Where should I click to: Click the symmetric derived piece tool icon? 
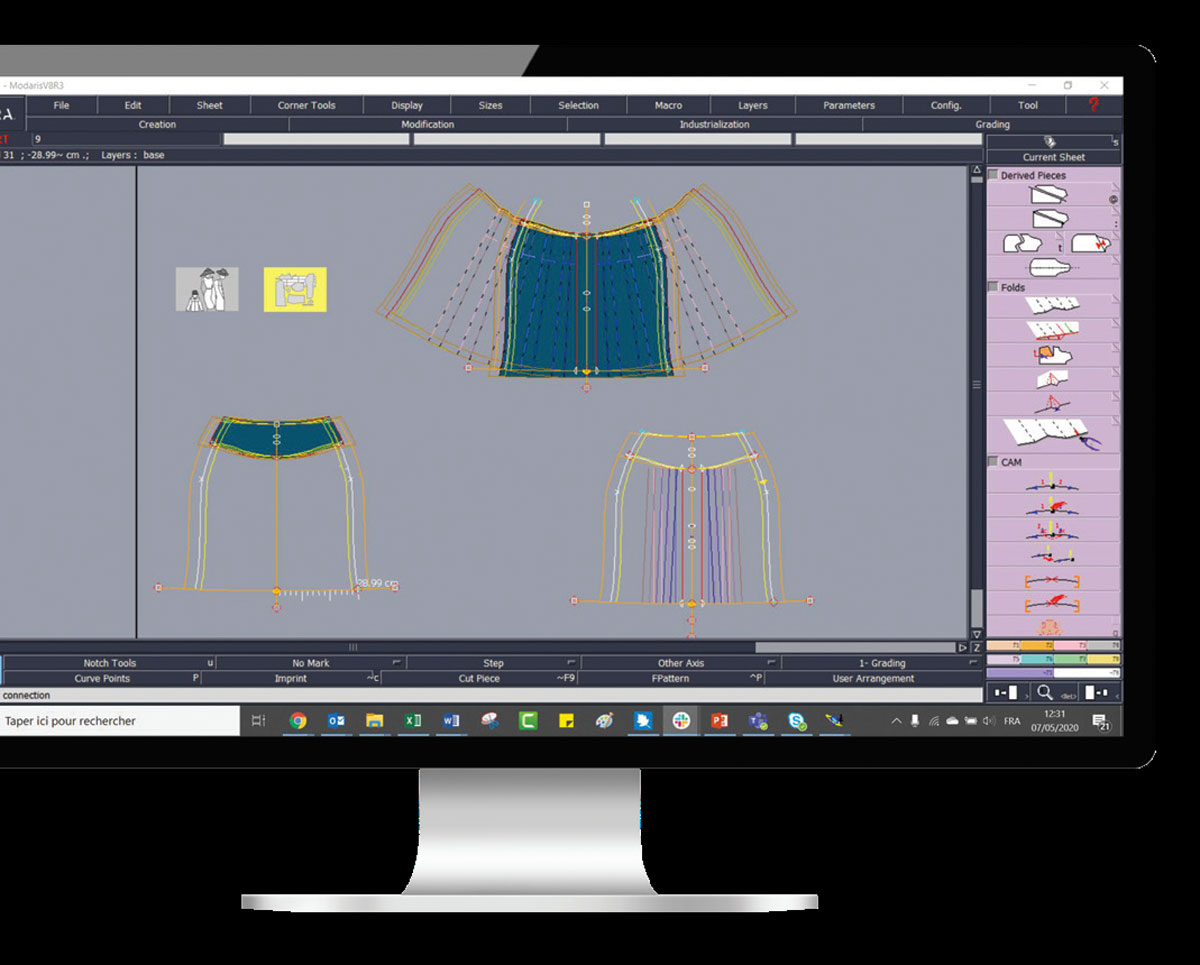[1049, 268]
